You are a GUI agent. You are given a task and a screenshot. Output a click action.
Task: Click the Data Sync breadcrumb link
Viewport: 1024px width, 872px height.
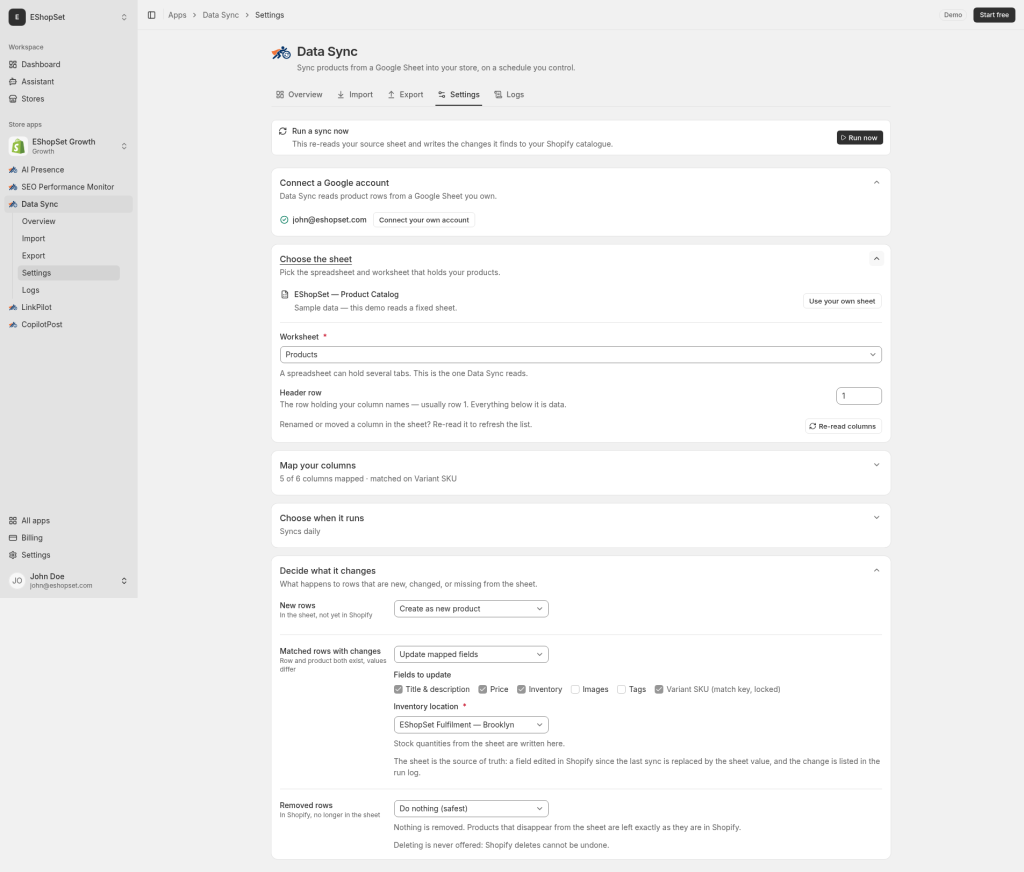tap(221, 15)
